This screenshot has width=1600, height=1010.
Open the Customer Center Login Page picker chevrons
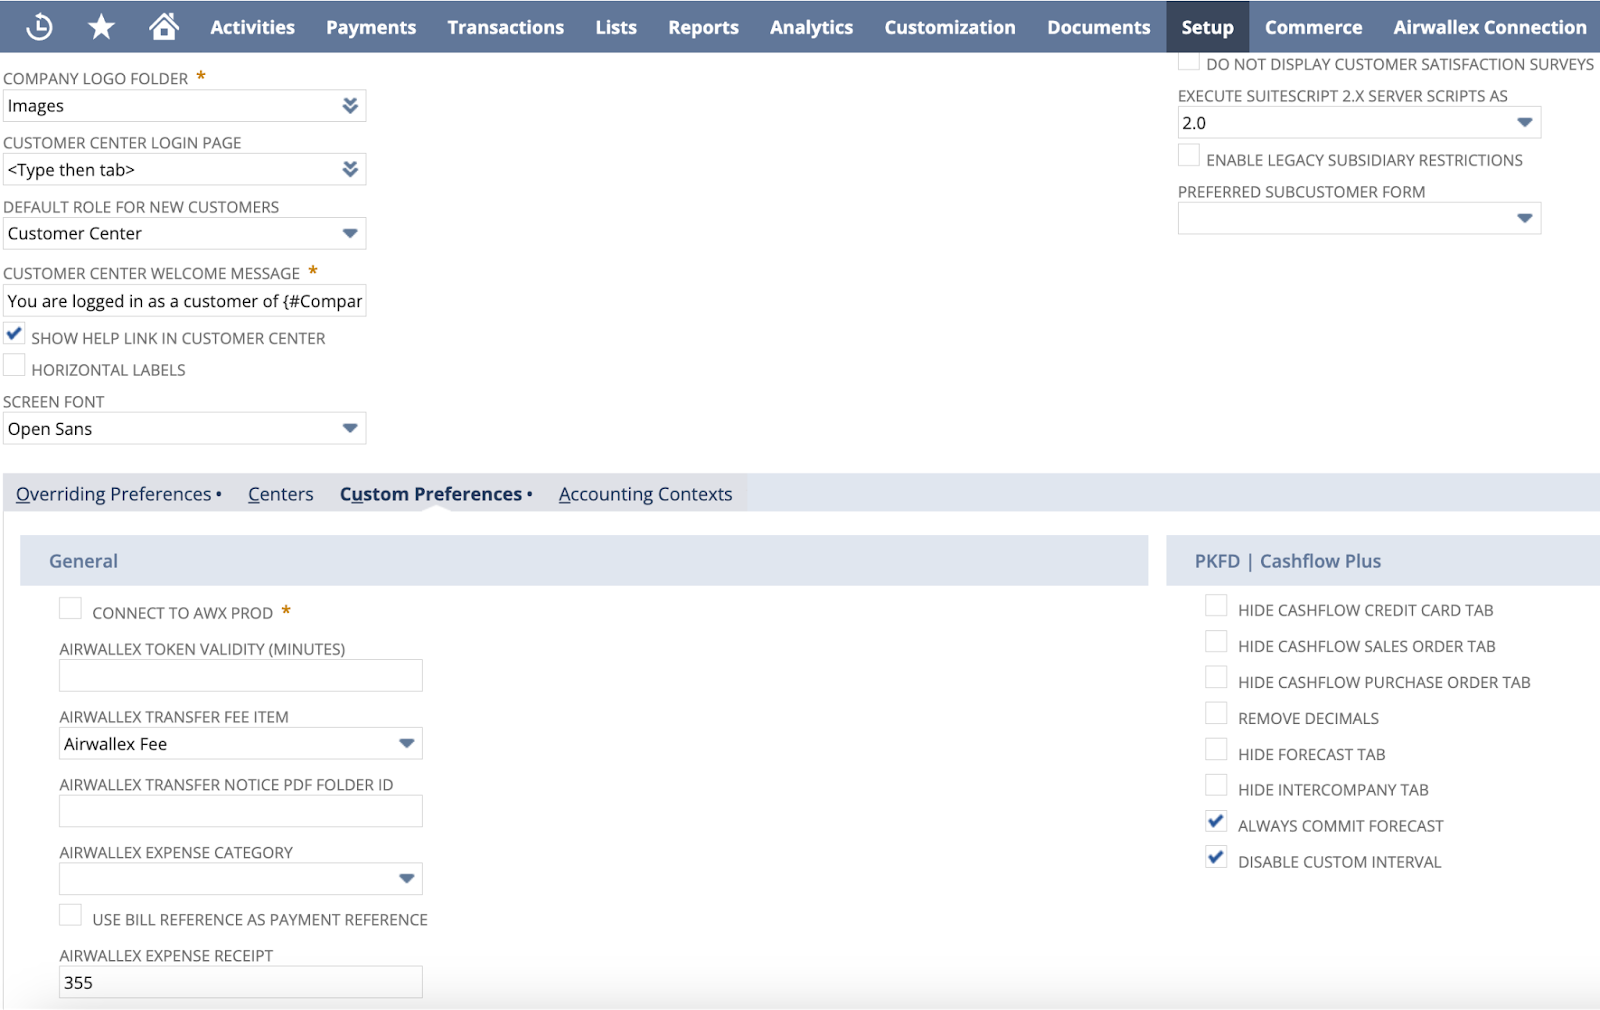(x=351, y=169)
